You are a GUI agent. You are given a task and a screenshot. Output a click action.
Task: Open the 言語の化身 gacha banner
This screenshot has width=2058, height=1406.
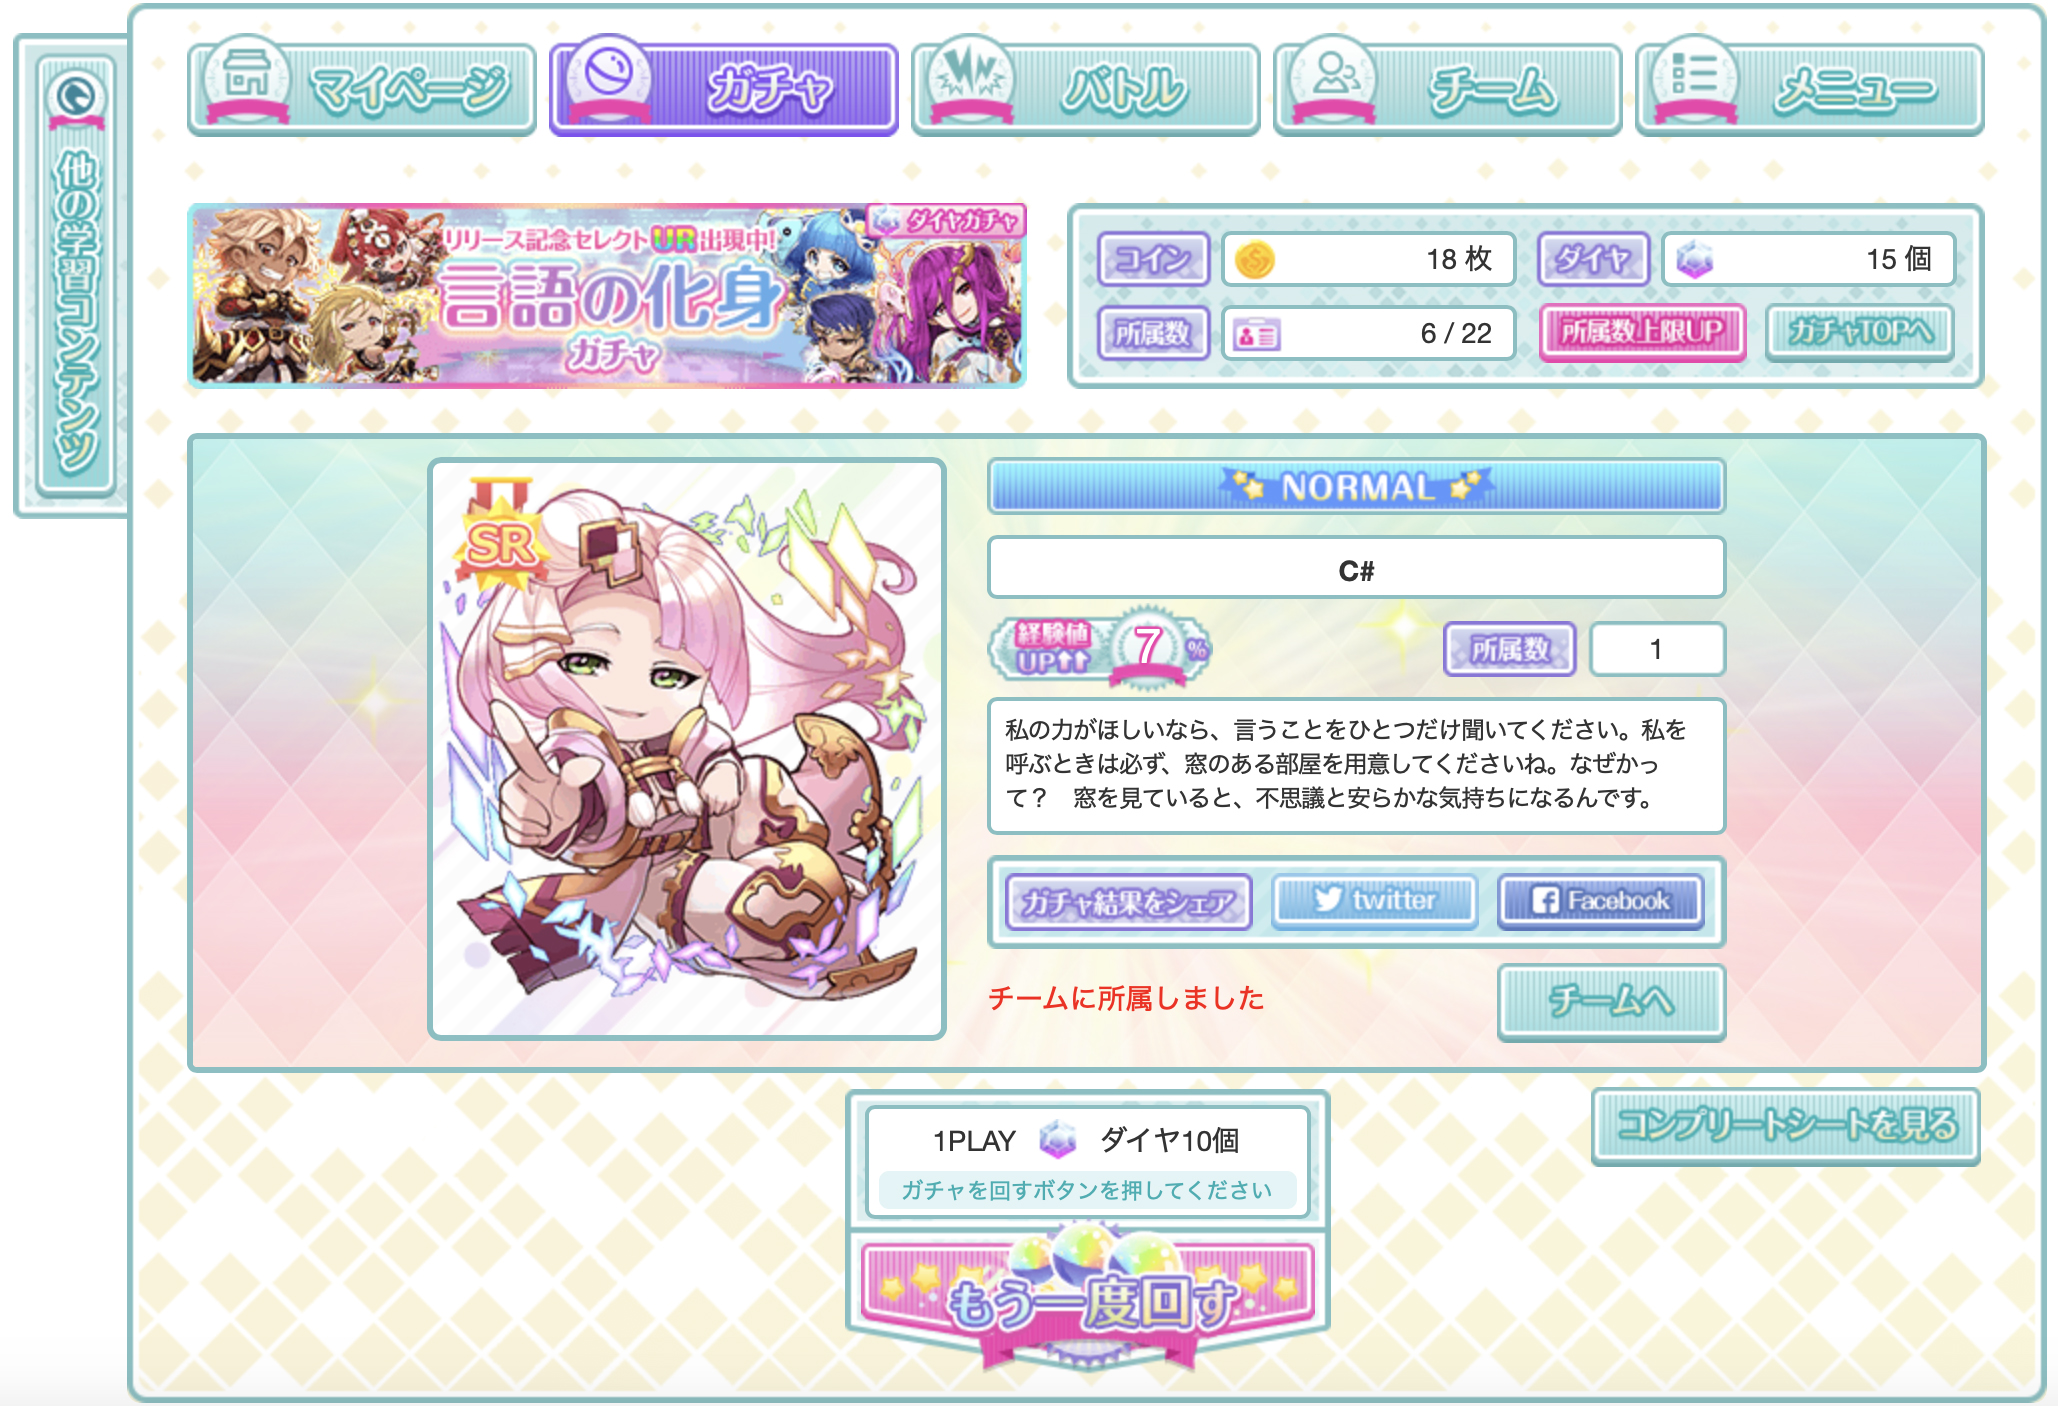(607, 295)
